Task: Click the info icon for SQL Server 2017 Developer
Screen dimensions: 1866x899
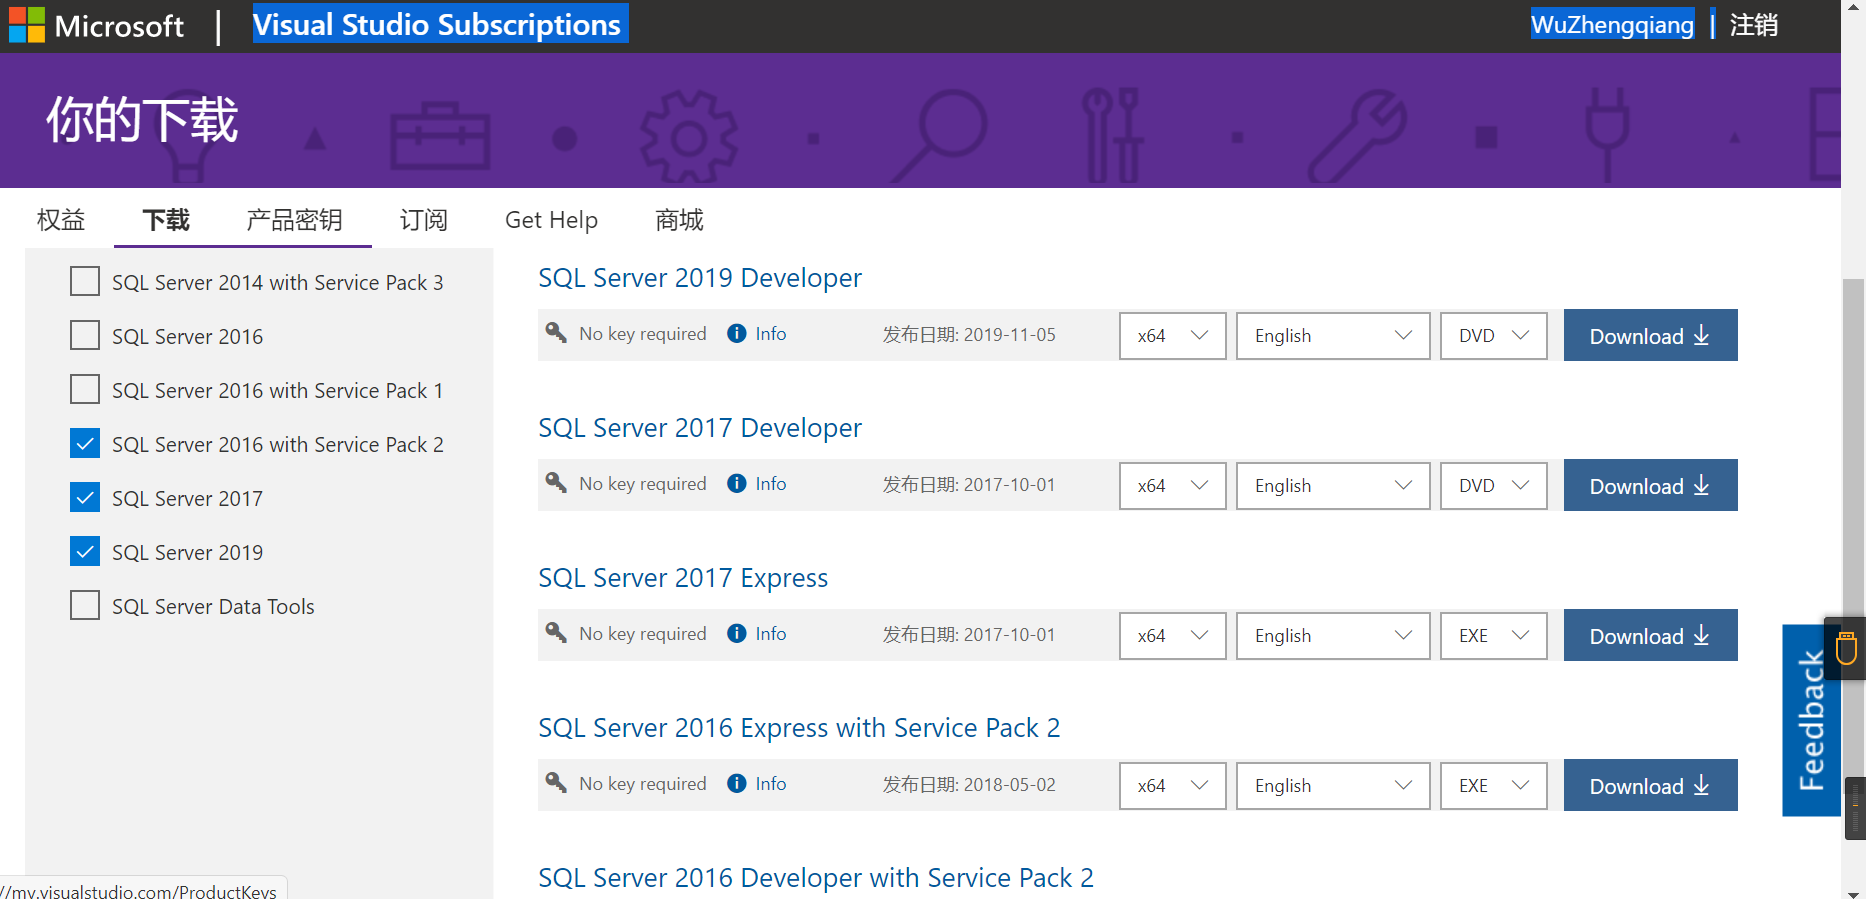Action: click(x=737, y=484)
